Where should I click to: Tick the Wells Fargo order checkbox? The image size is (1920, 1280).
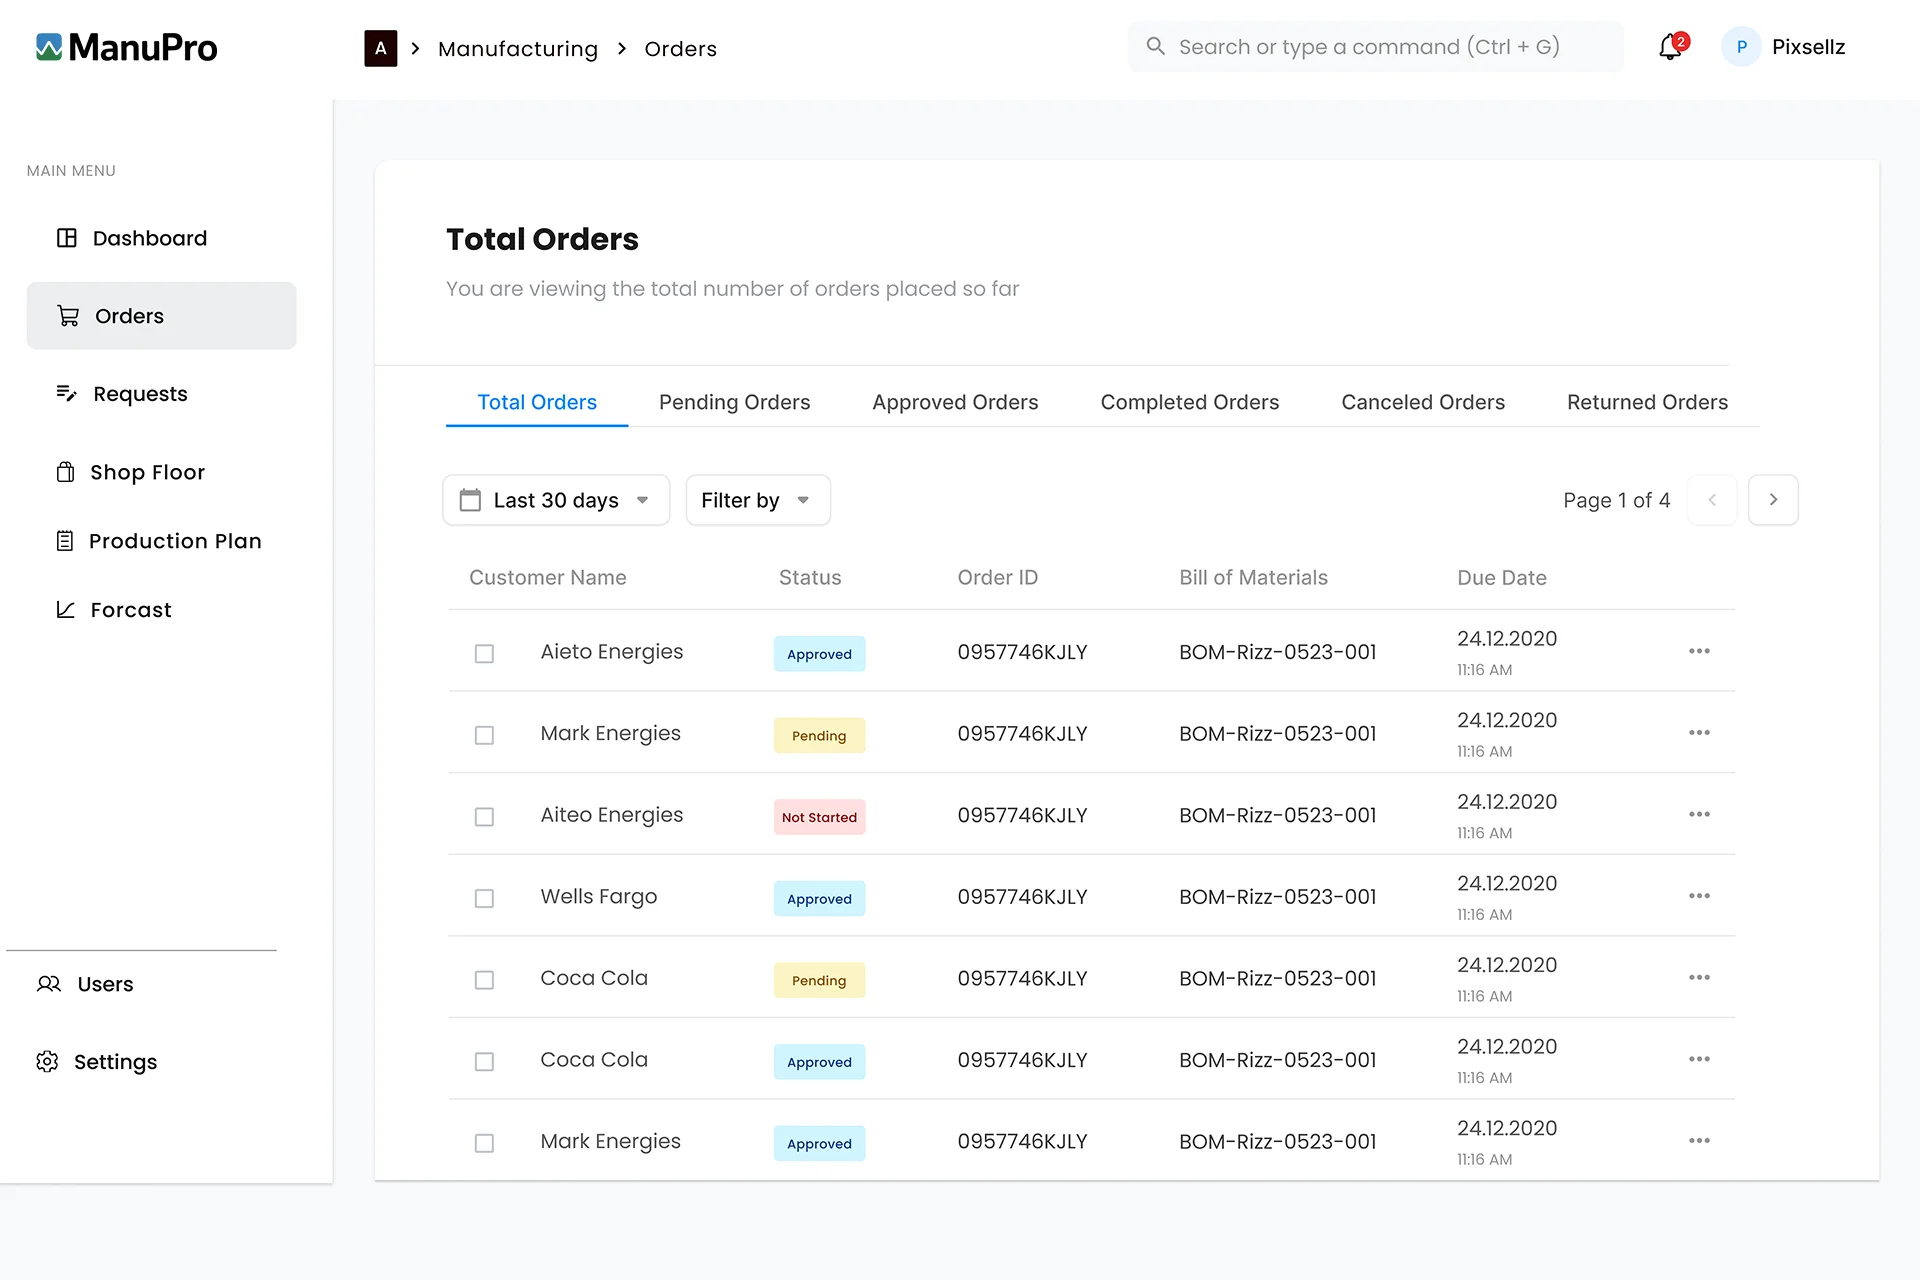484,898
